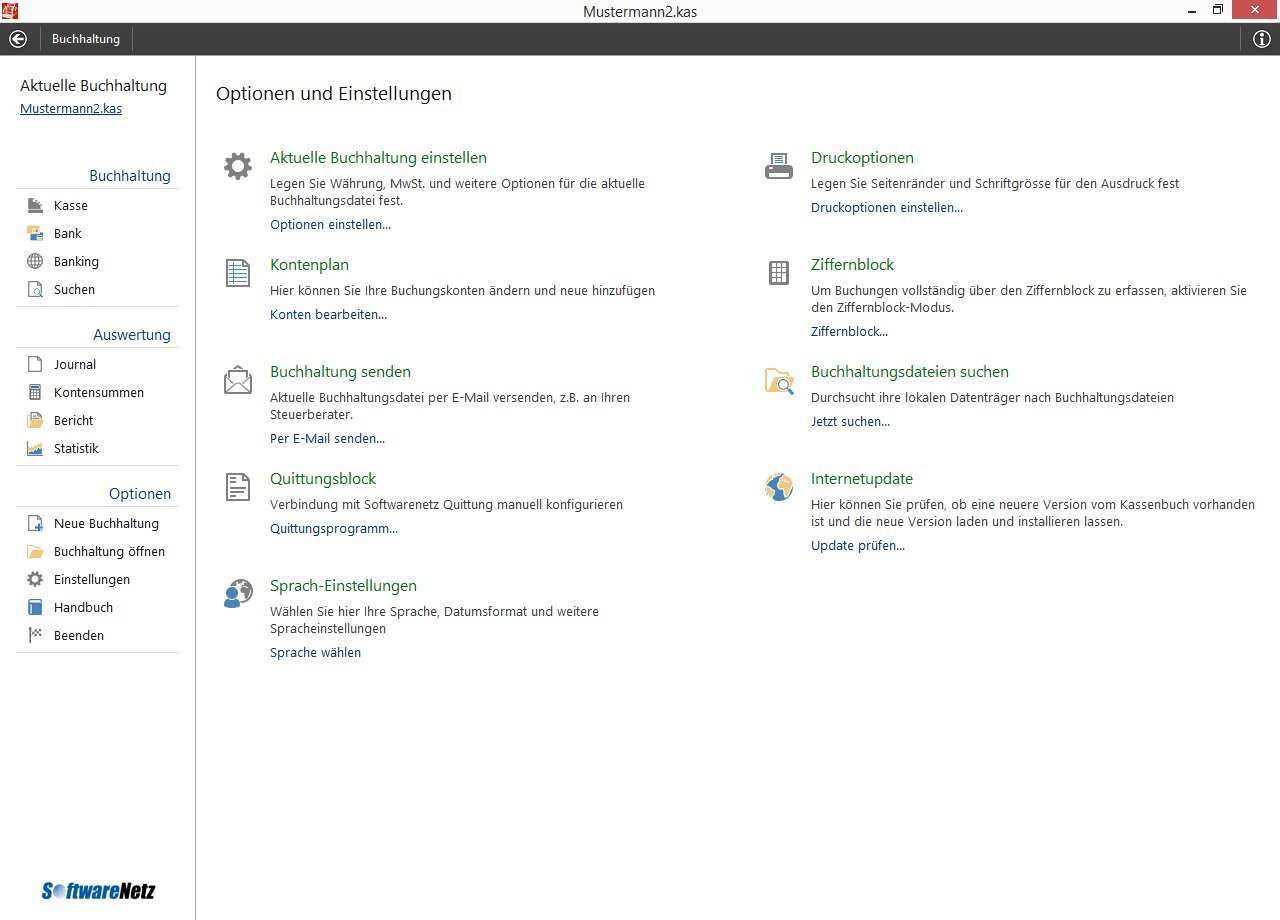Click the Beenden flag icon
The image size is (1280, 920).
(x=35, y=635)
